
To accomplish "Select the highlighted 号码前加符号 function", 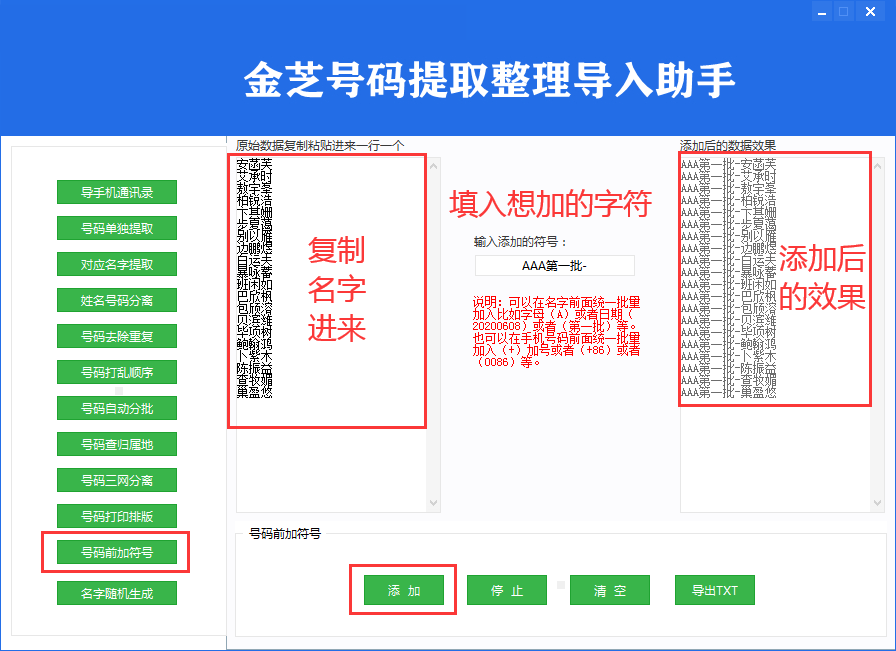I will click(x=117, y=552).
